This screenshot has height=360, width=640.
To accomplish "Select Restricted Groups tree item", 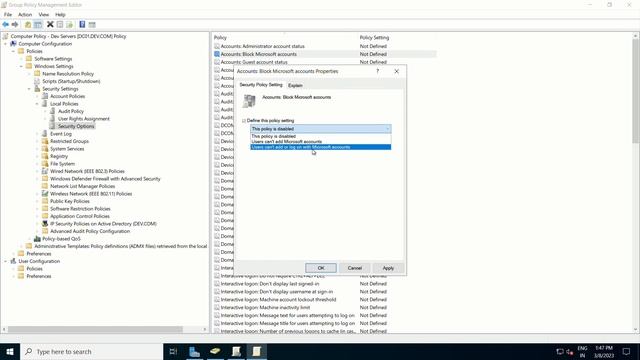I will click(69, 141).
